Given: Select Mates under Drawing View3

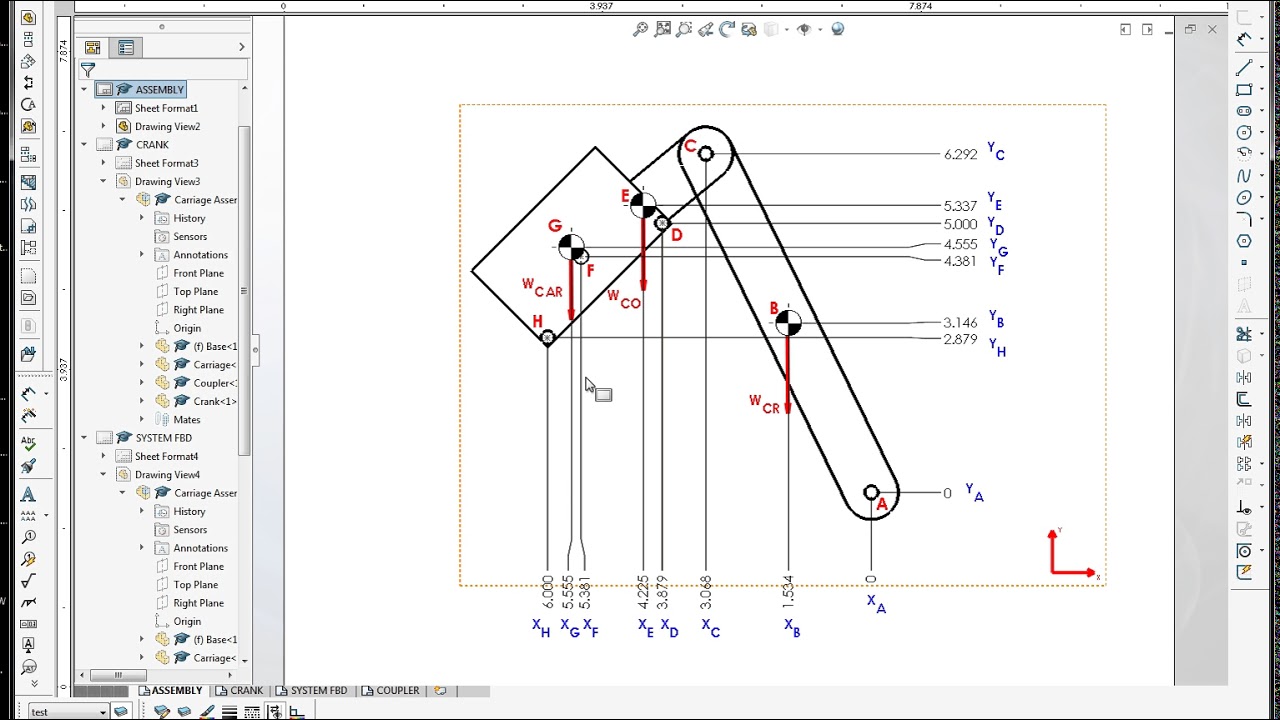Looking at the screenshot, I should (x=187, y=420).
